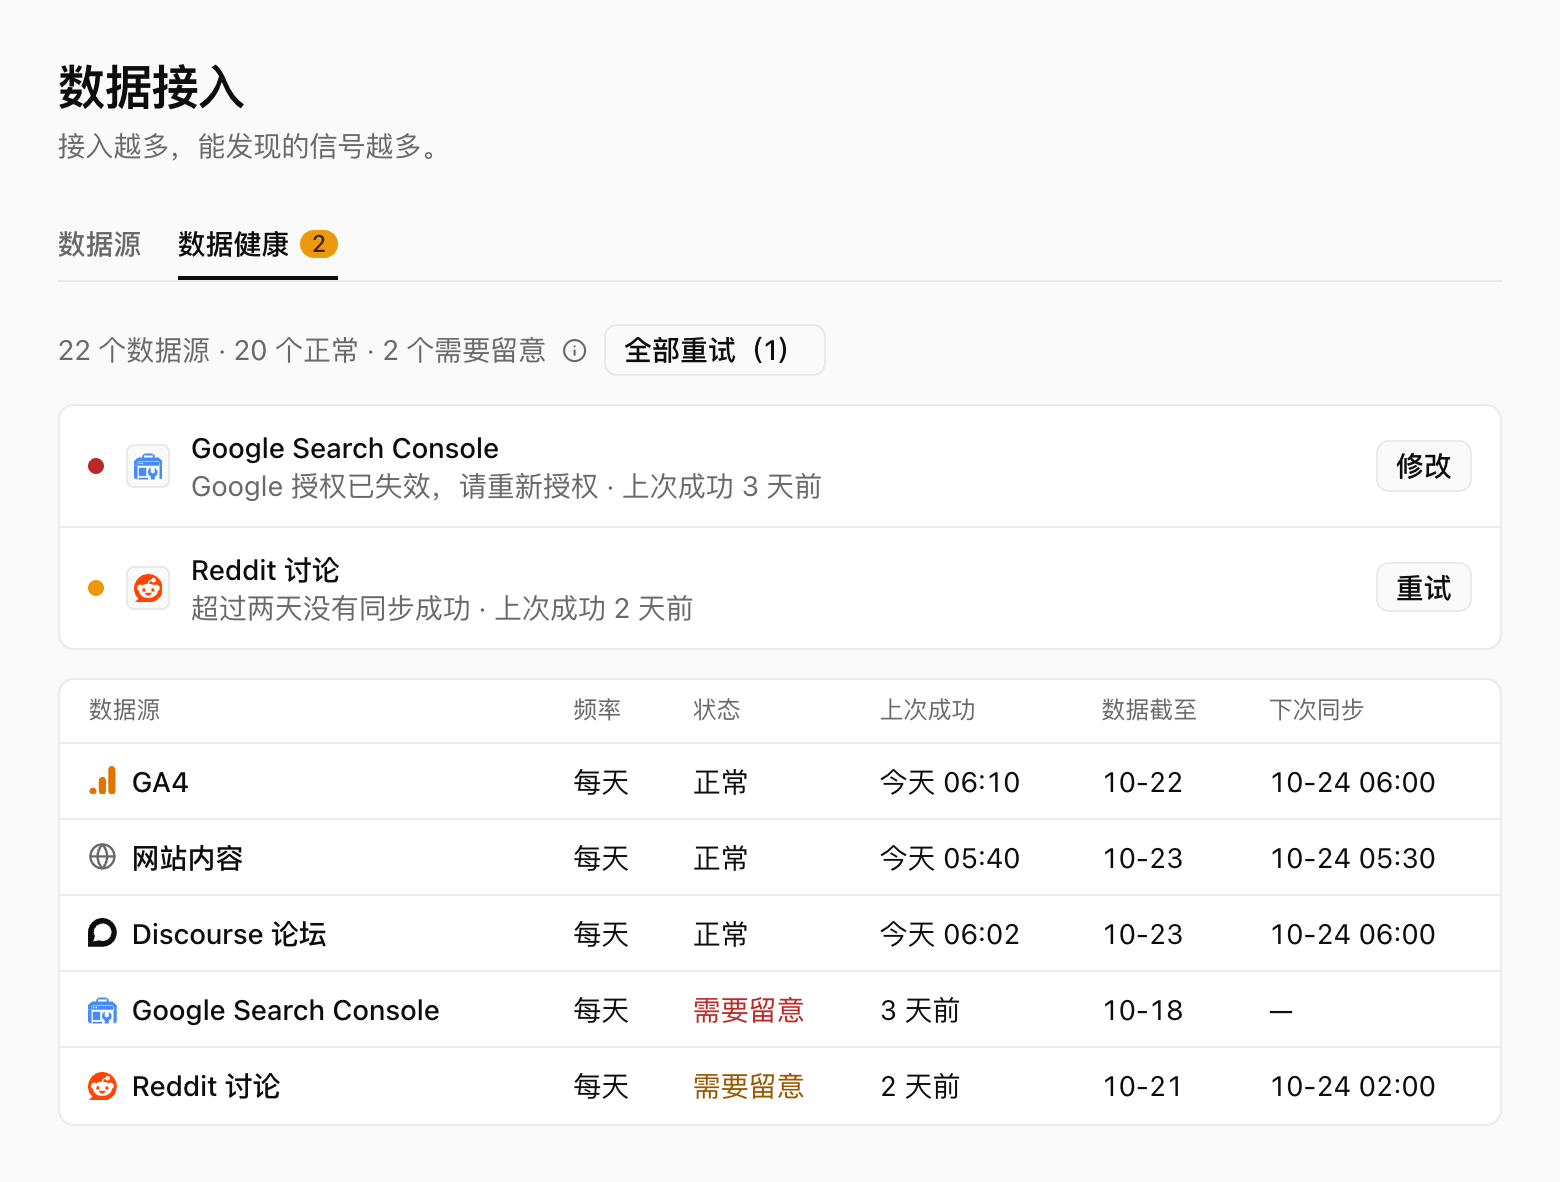
Task: Click 10-21 date in Reddit 讨论 row
Action: pyautogui.click(x=1143, y=1086)
